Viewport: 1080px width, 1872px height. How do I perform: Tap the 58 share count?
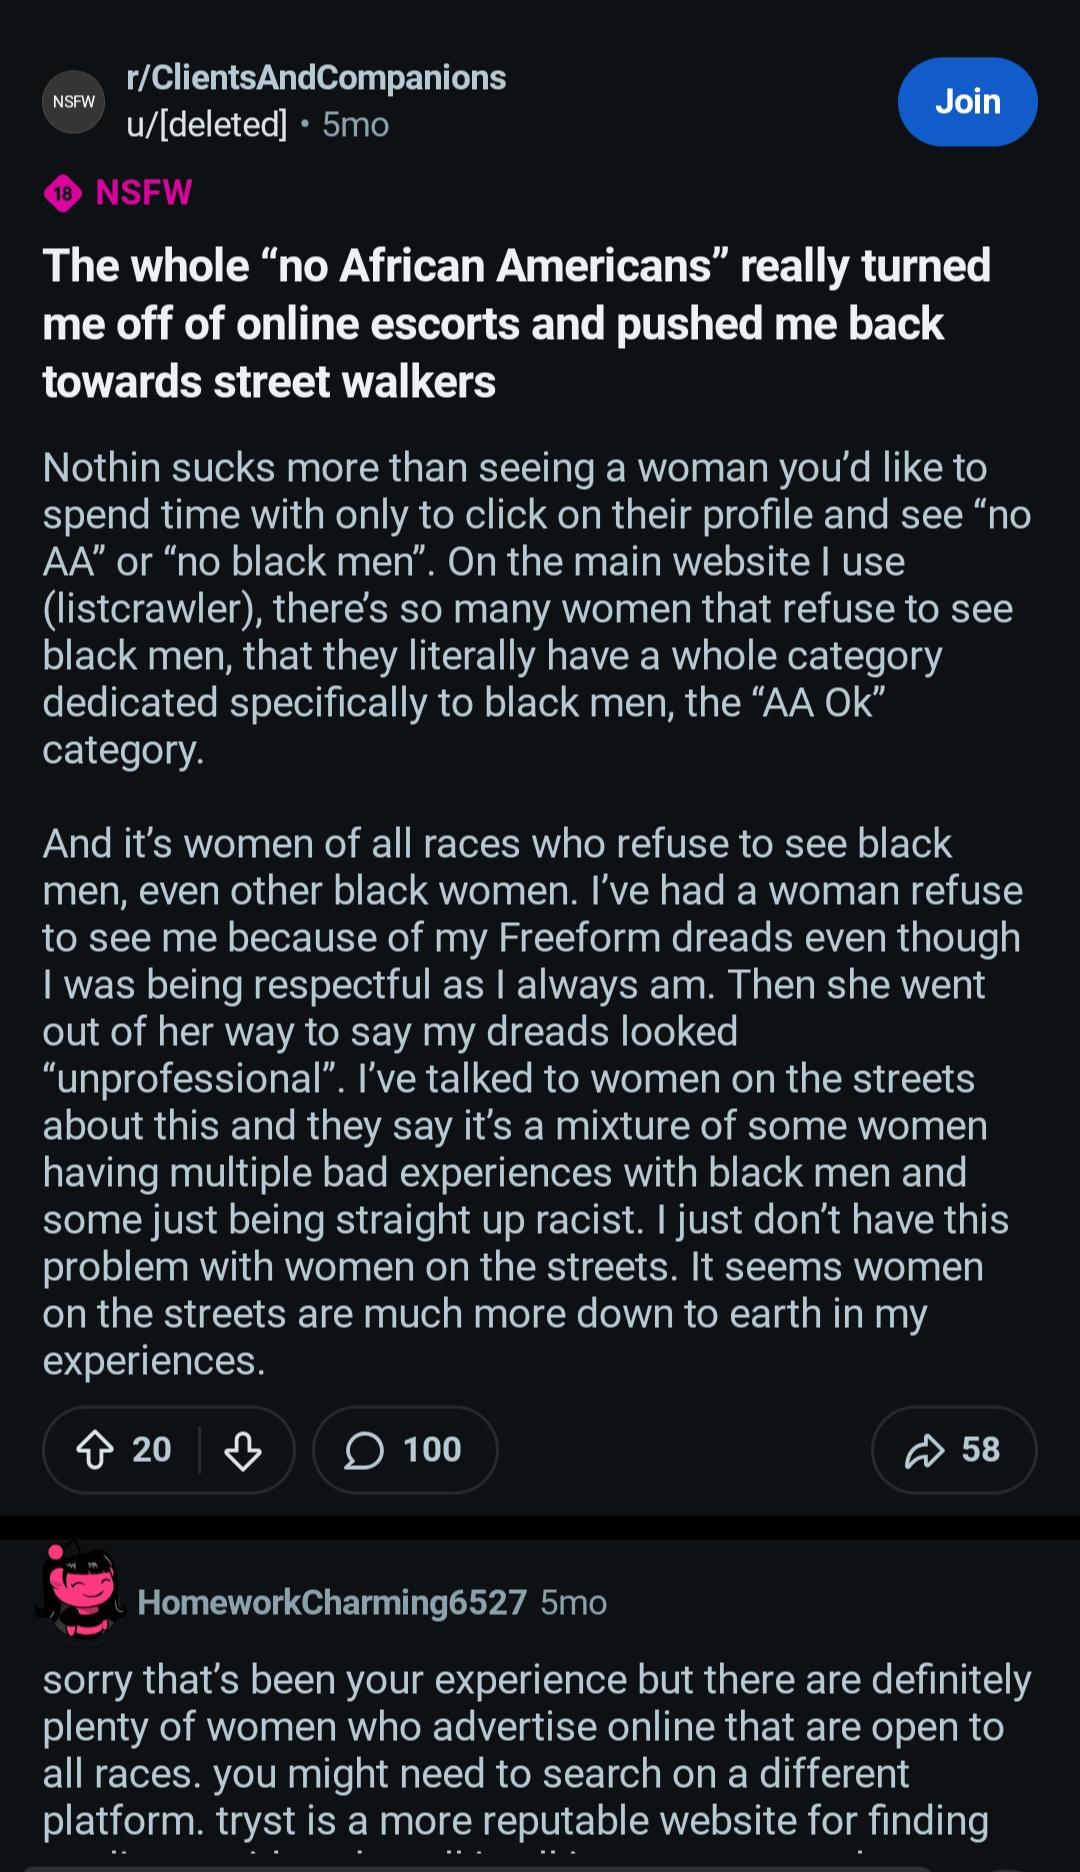tap(980, 1450)
